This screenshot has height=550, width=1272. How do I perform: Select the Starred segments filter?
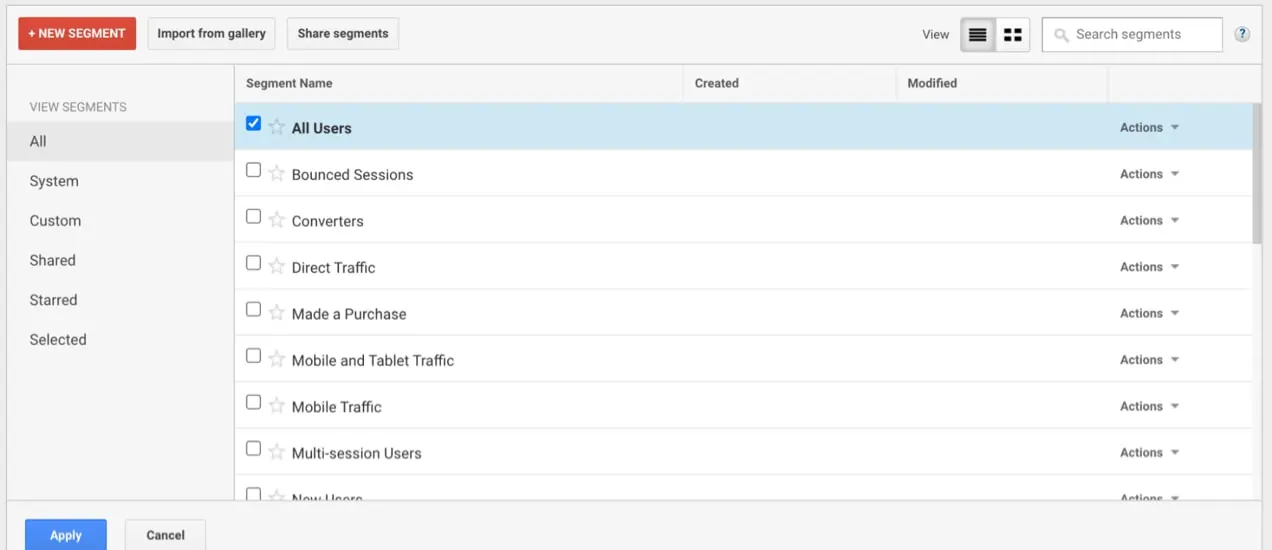point(53,300)
